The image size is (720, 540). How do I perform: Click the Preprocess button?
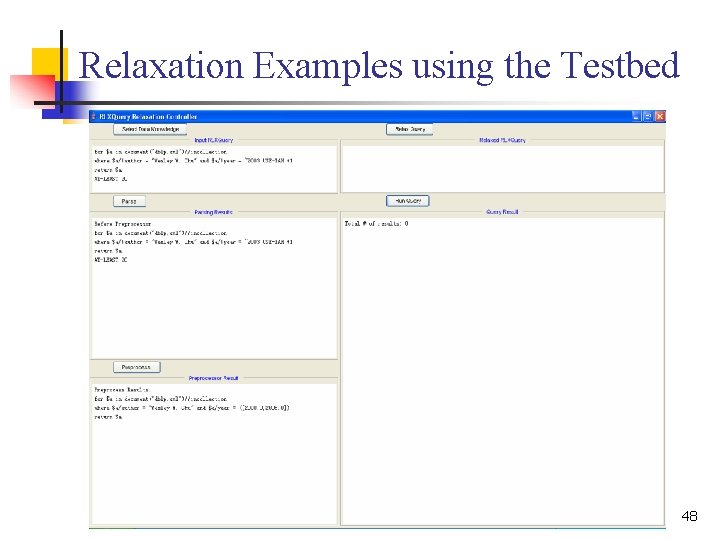tap(136, 367)
